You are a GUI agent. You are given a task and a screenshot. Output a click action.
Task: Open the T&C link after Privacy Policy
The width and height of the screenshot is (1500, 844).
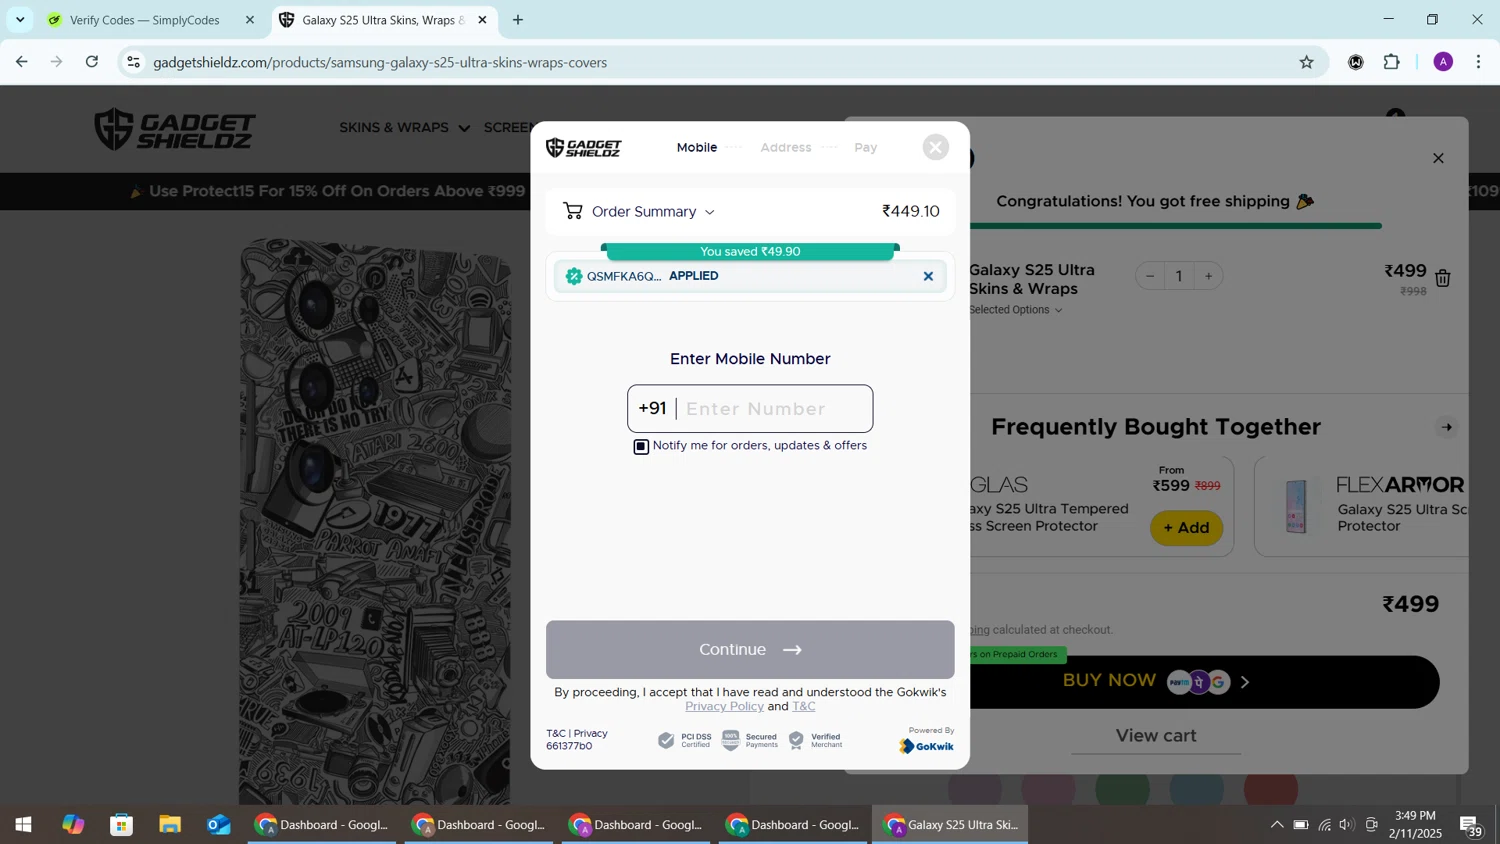804,707
